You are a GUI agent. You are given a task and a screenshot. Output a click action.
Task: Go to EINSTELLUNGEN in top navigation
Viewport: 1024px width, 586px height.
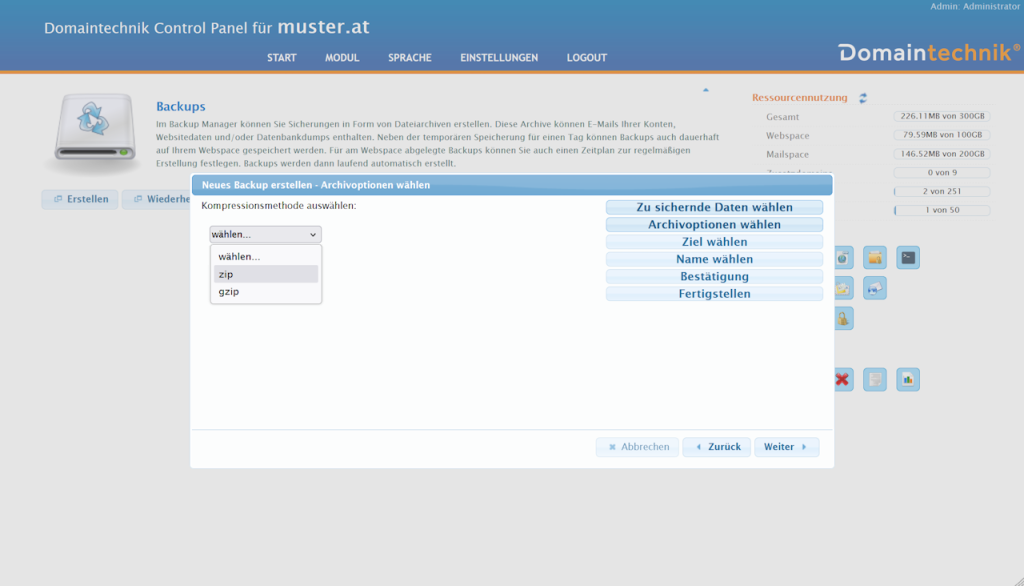pos(499,58)
